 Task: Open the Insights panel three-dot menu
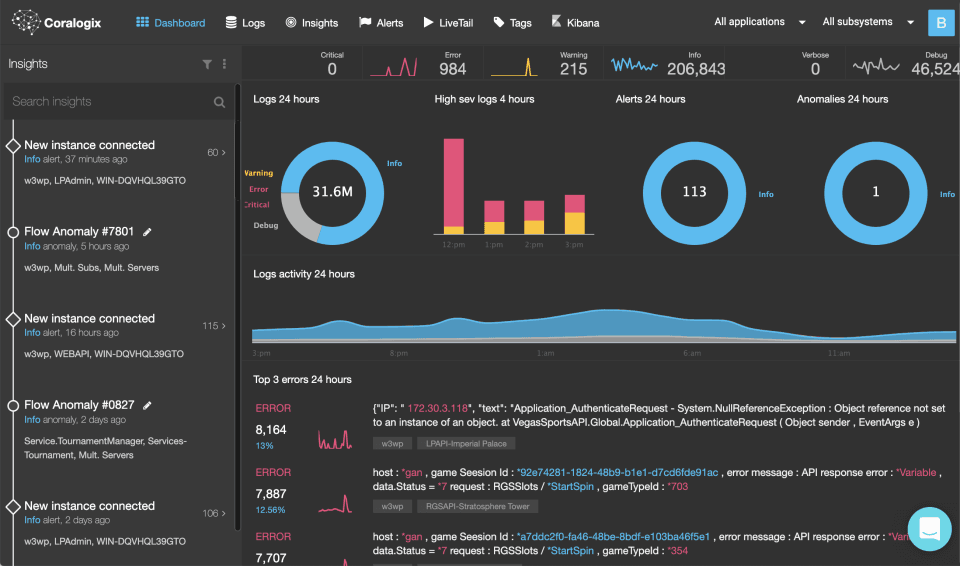pyautogui.click(x=224, y=64)
